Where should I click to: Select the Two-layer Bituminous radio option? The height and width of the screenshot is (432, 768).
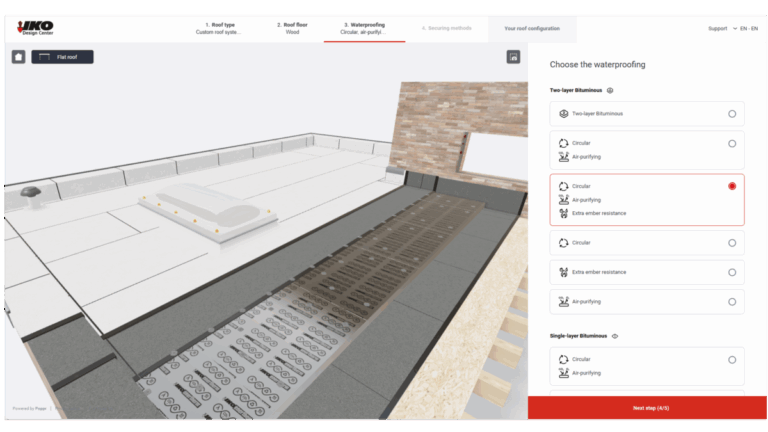pos(732,114)
